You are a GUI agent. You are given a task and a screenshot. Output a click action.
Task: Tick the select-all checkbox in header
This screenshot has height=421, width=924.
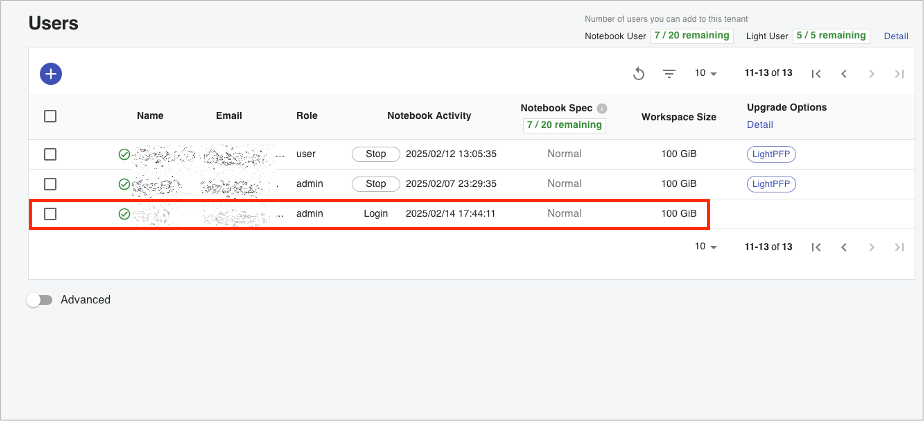point(50,116)
